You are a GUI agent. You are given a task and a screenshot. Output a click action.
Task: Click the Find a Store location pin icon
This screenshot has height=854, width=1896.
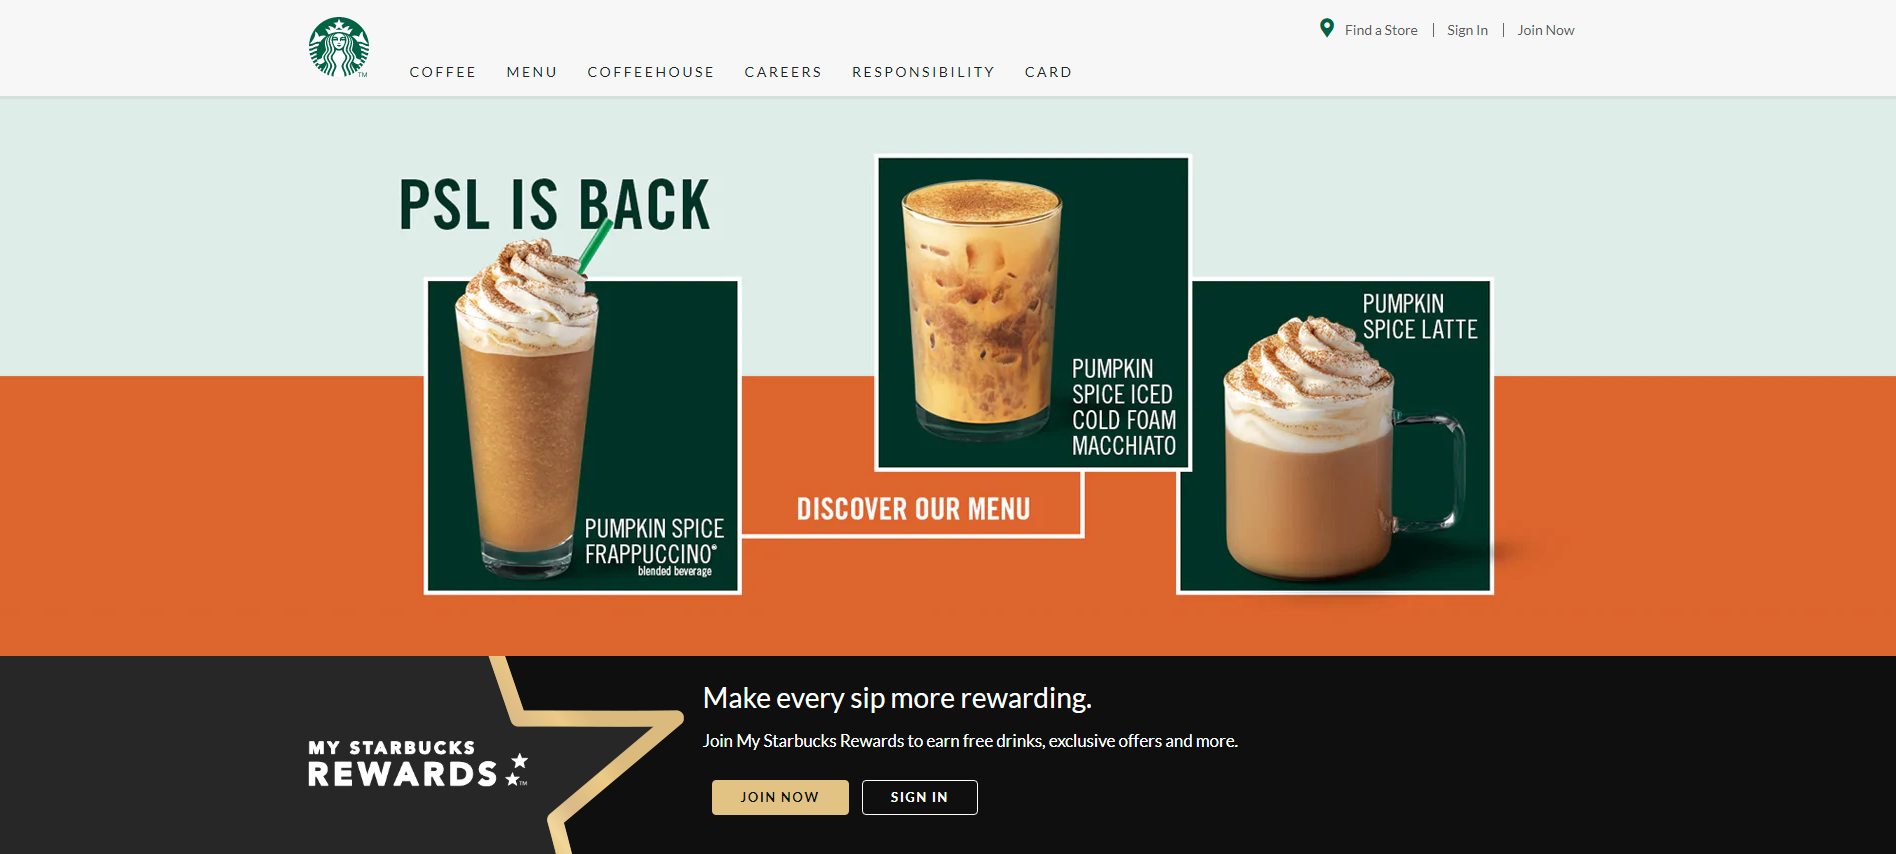(x=1327, y=28)
